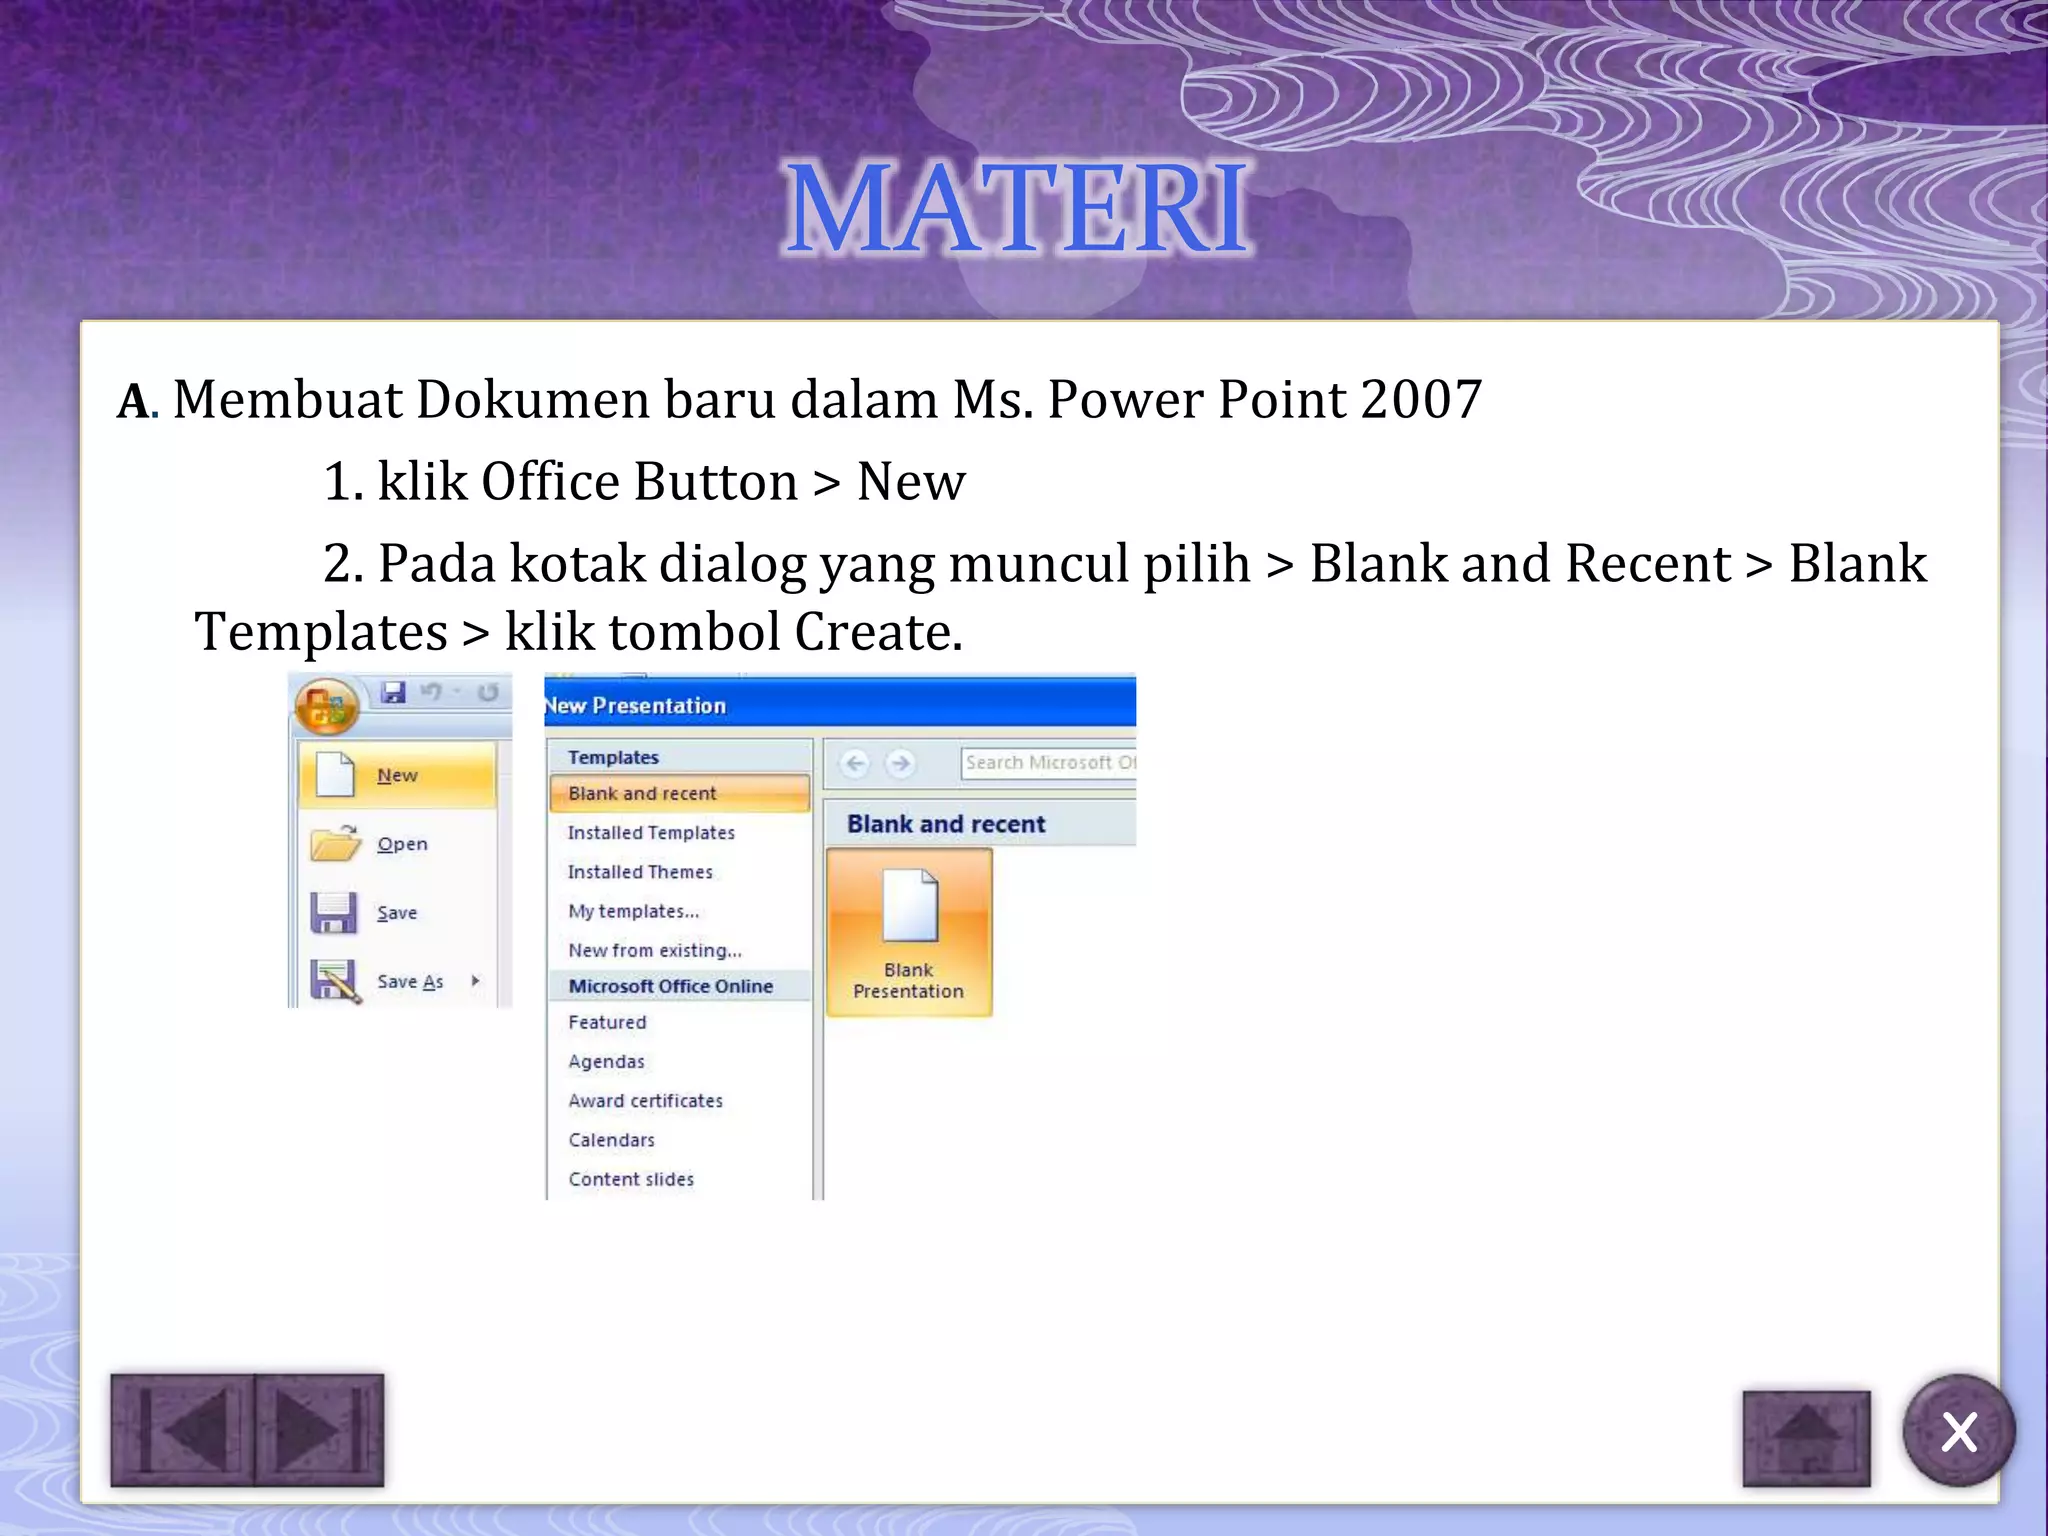Click the Redo icon in Quick Access toolbar
The image size is (2048, 1536).
[487, 692]
